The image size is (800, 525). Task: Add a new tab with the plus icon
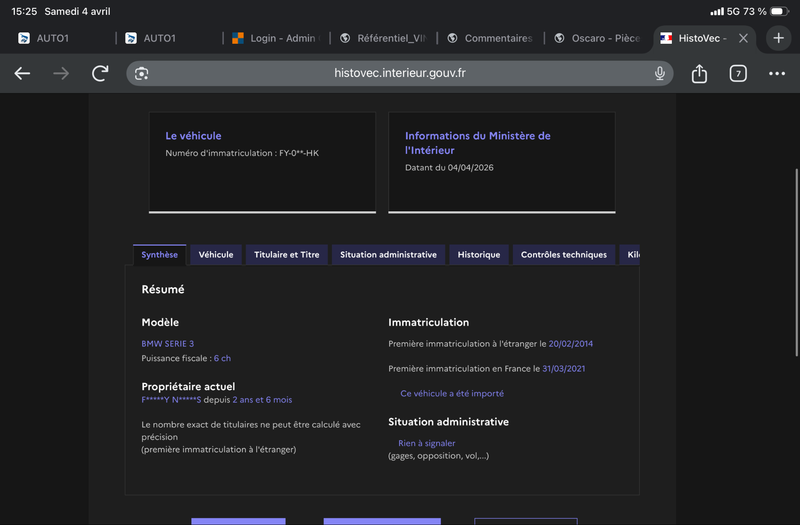[778, 38]
